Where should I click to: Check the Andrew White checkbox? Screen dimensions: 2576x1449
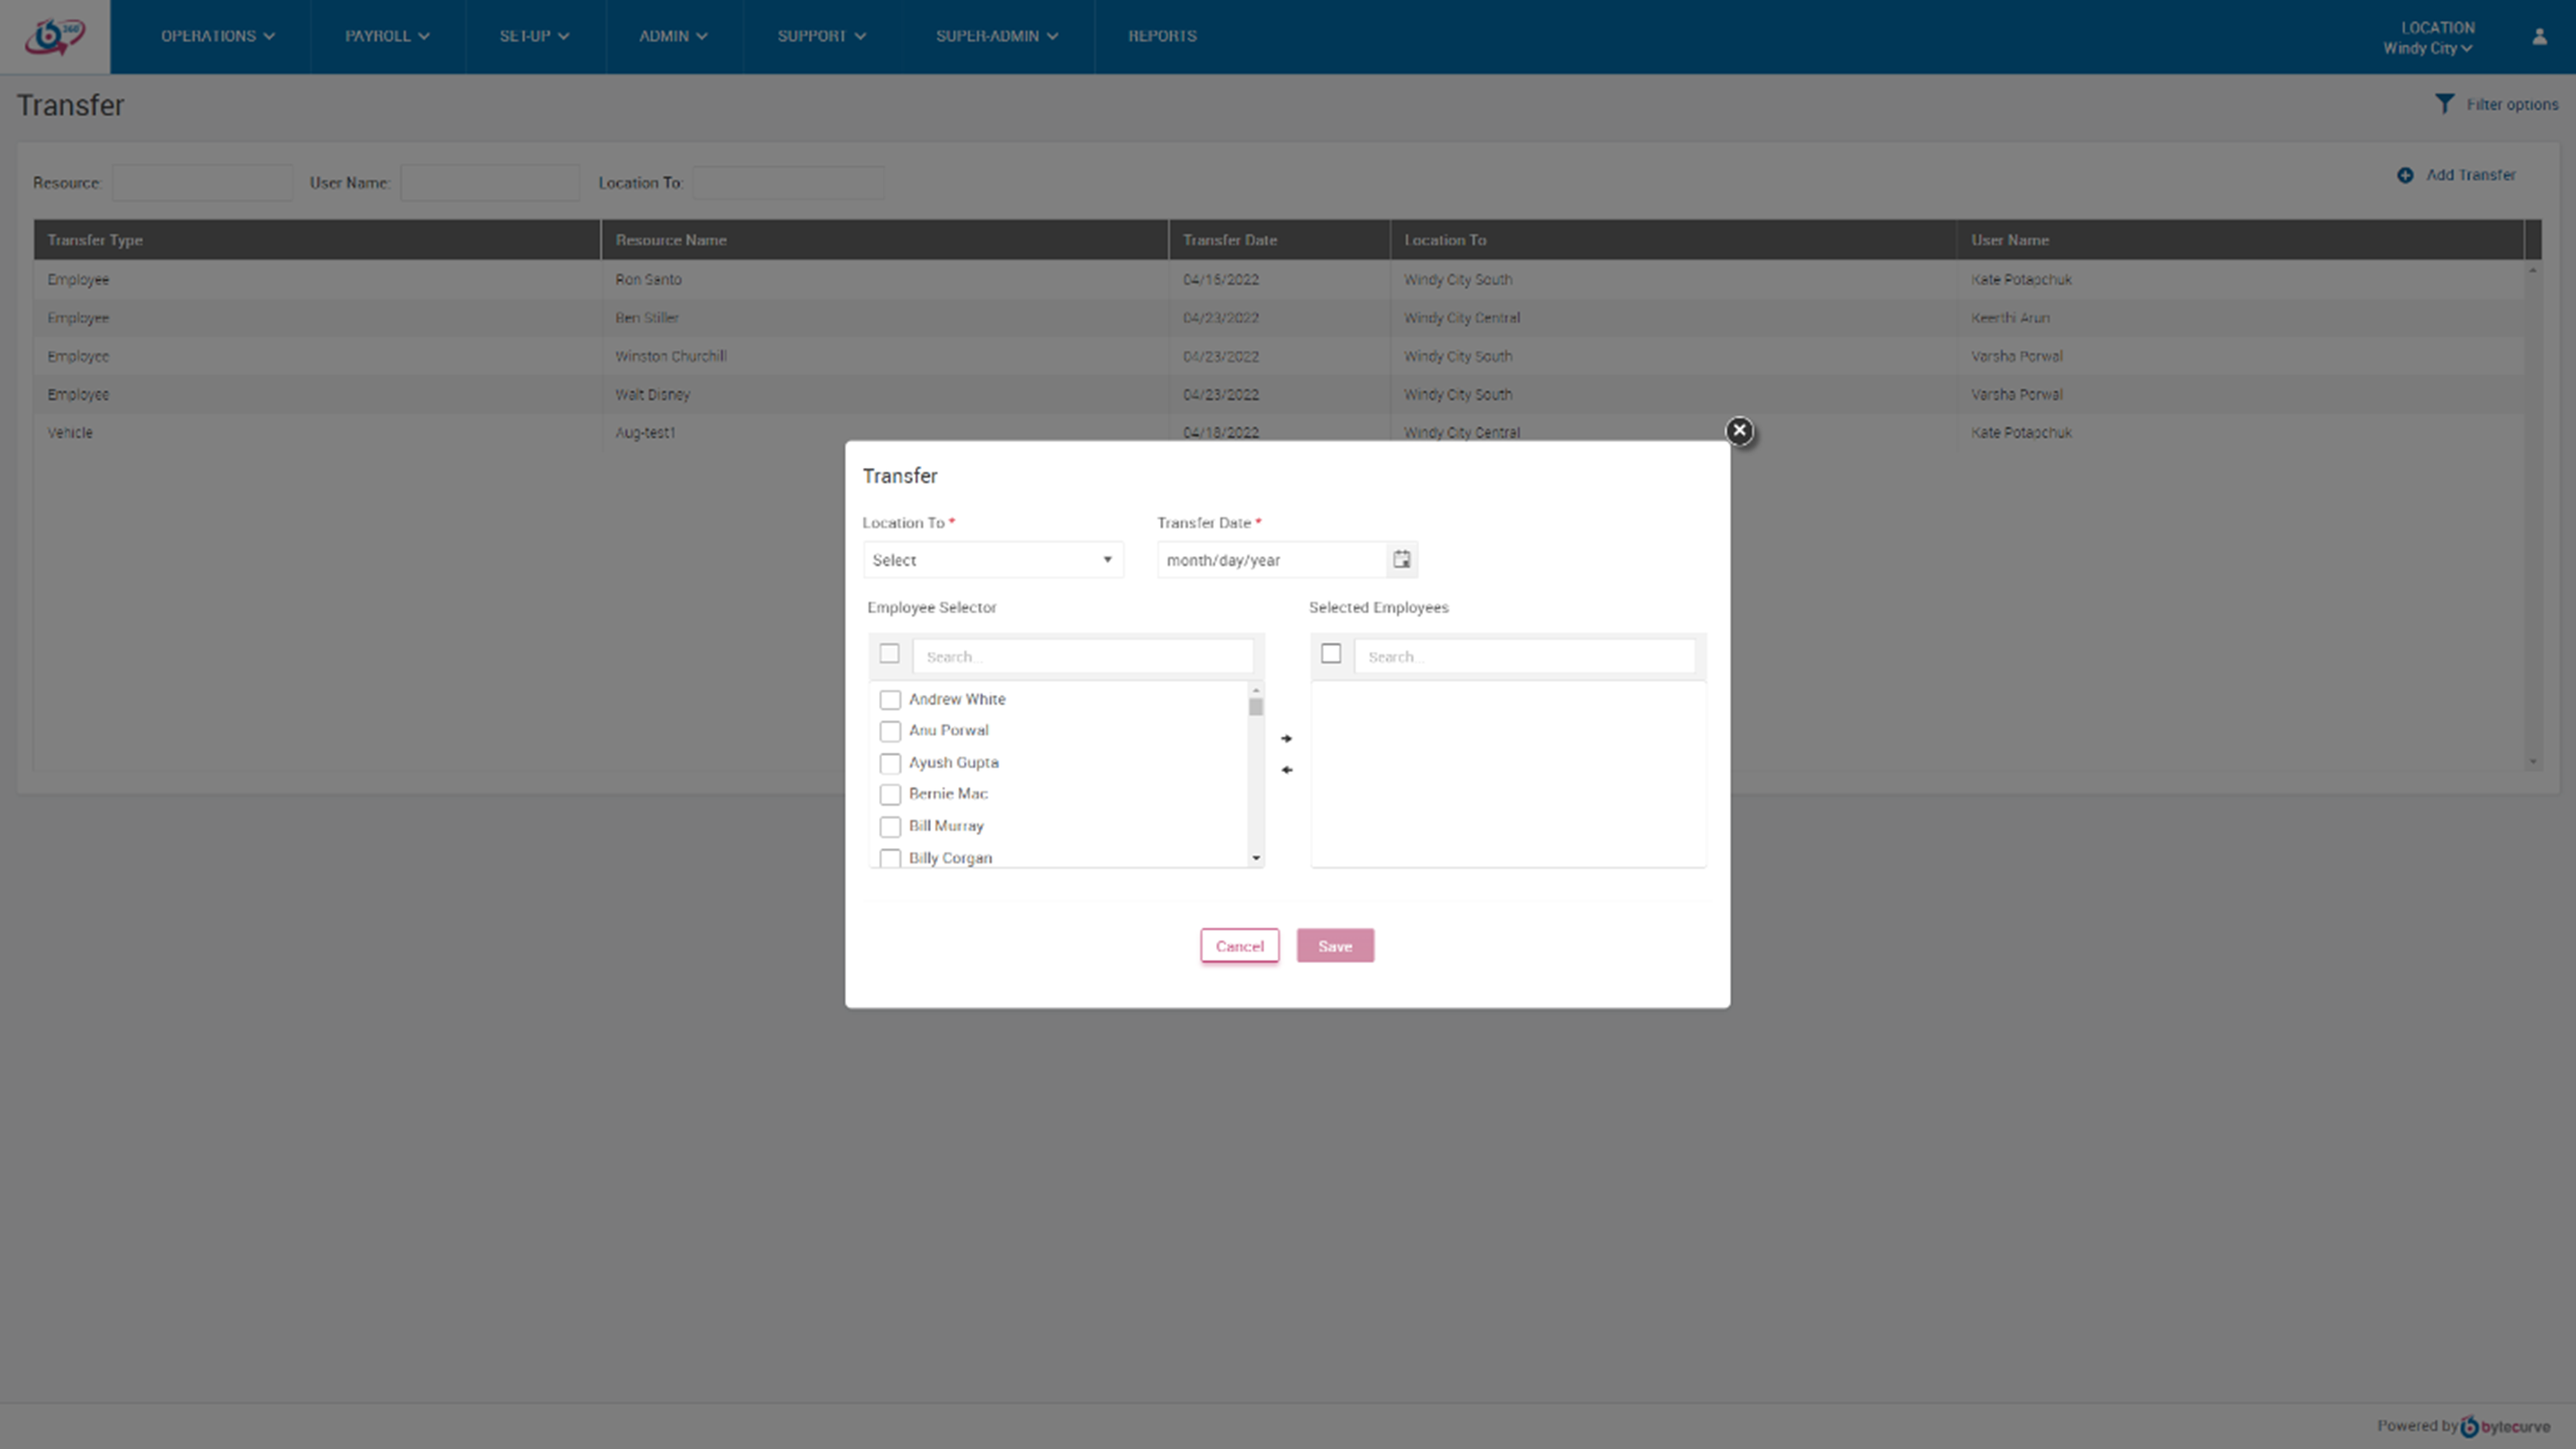[890, 700]
